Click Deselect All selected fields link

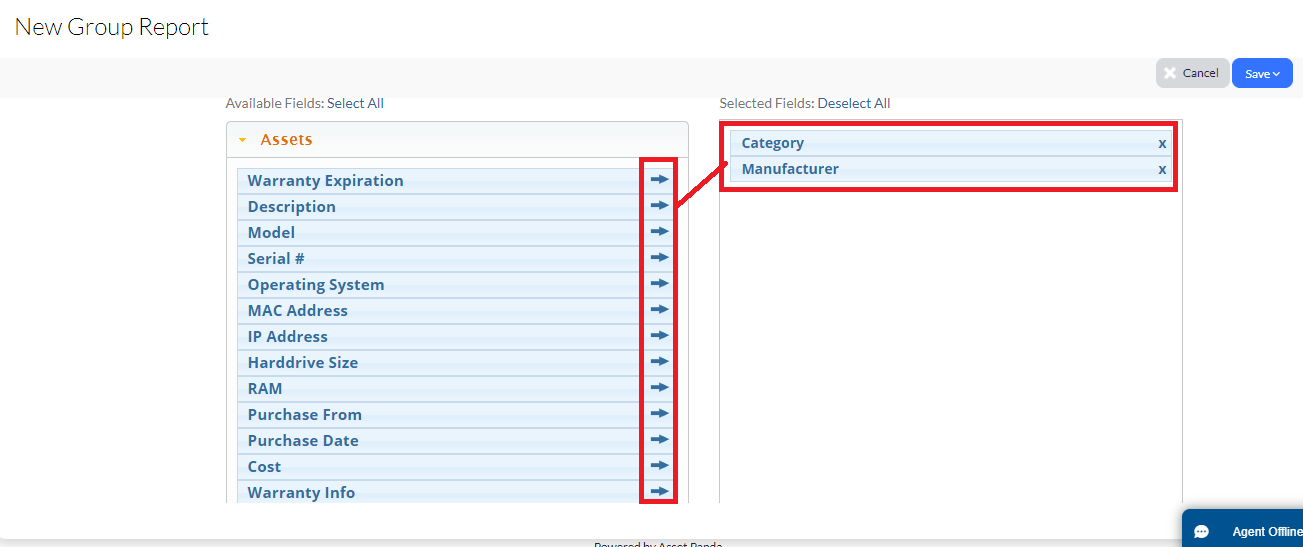click(854, 103)
